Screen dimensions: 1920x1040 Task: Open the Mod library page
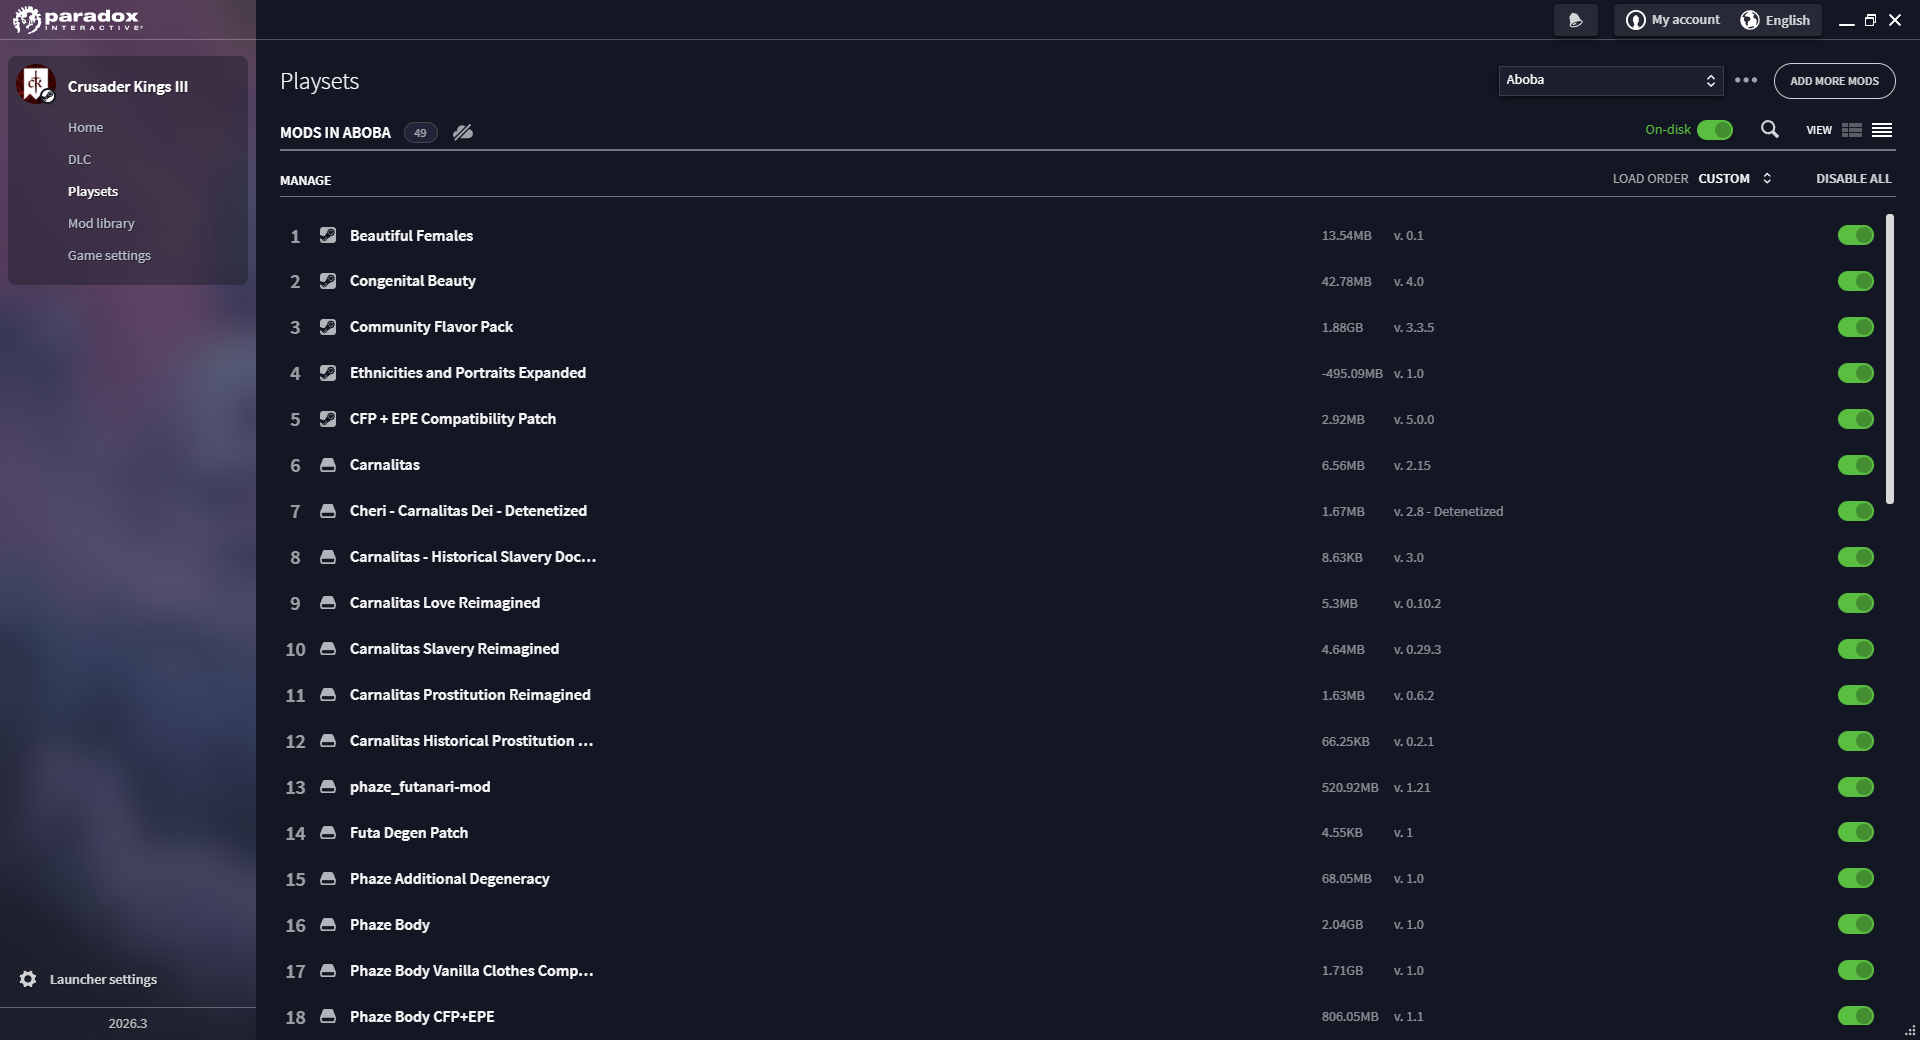point(101,223)
